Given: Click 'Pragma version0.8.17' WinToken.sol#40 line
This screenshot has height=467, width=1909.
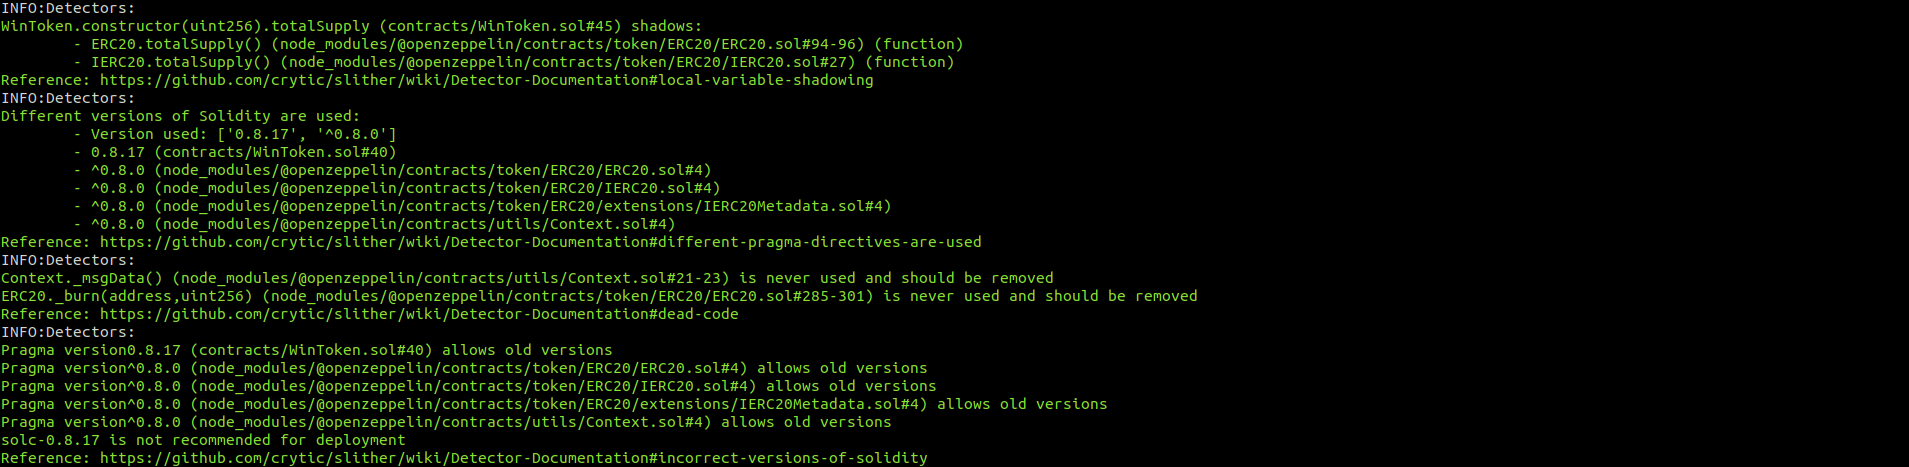Looking at the screenshot, I should coord(306,350).
